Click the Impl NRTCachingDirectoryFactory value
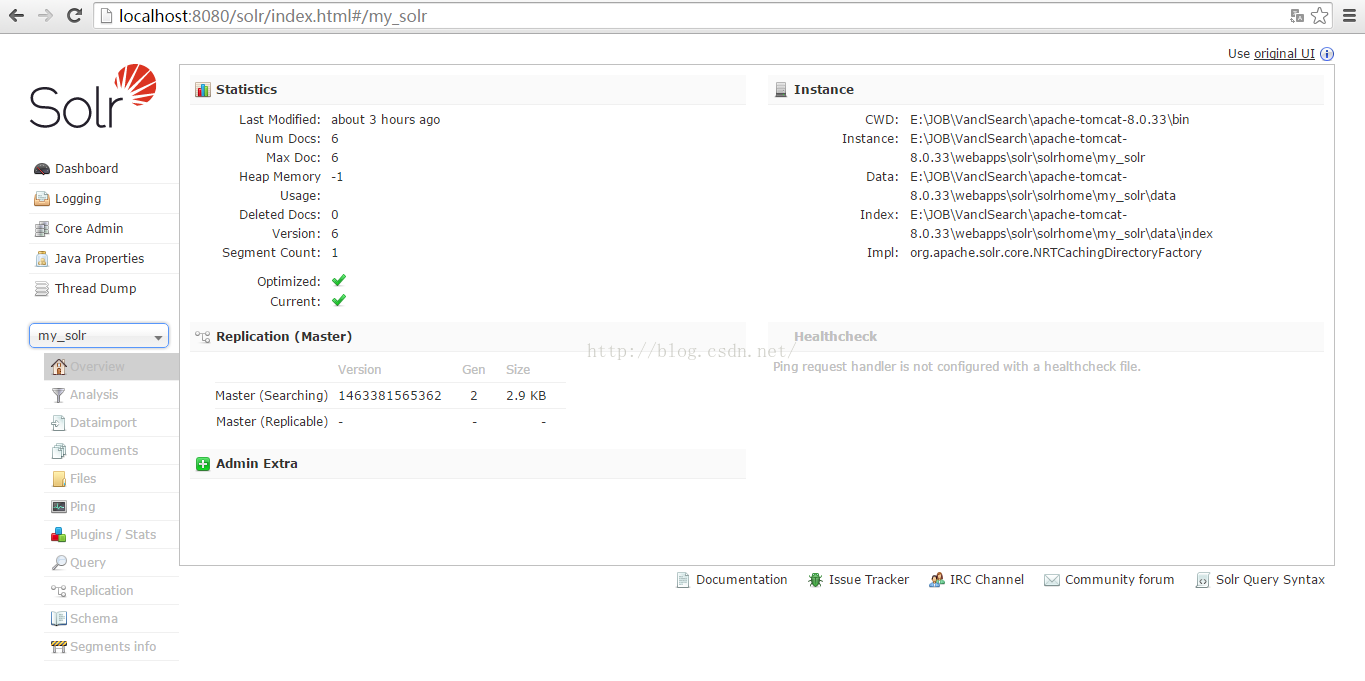The image size is (1365, 681). [x=1056, y=253]
